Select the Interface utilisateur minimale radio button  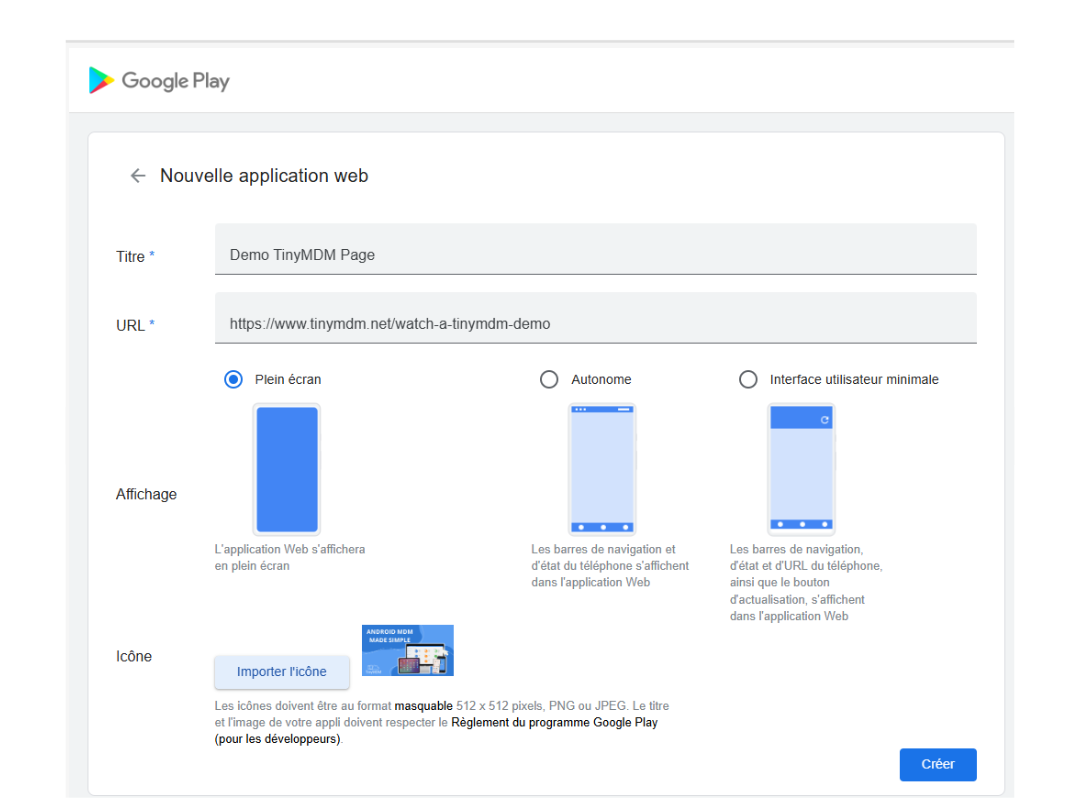coord(748,380)
